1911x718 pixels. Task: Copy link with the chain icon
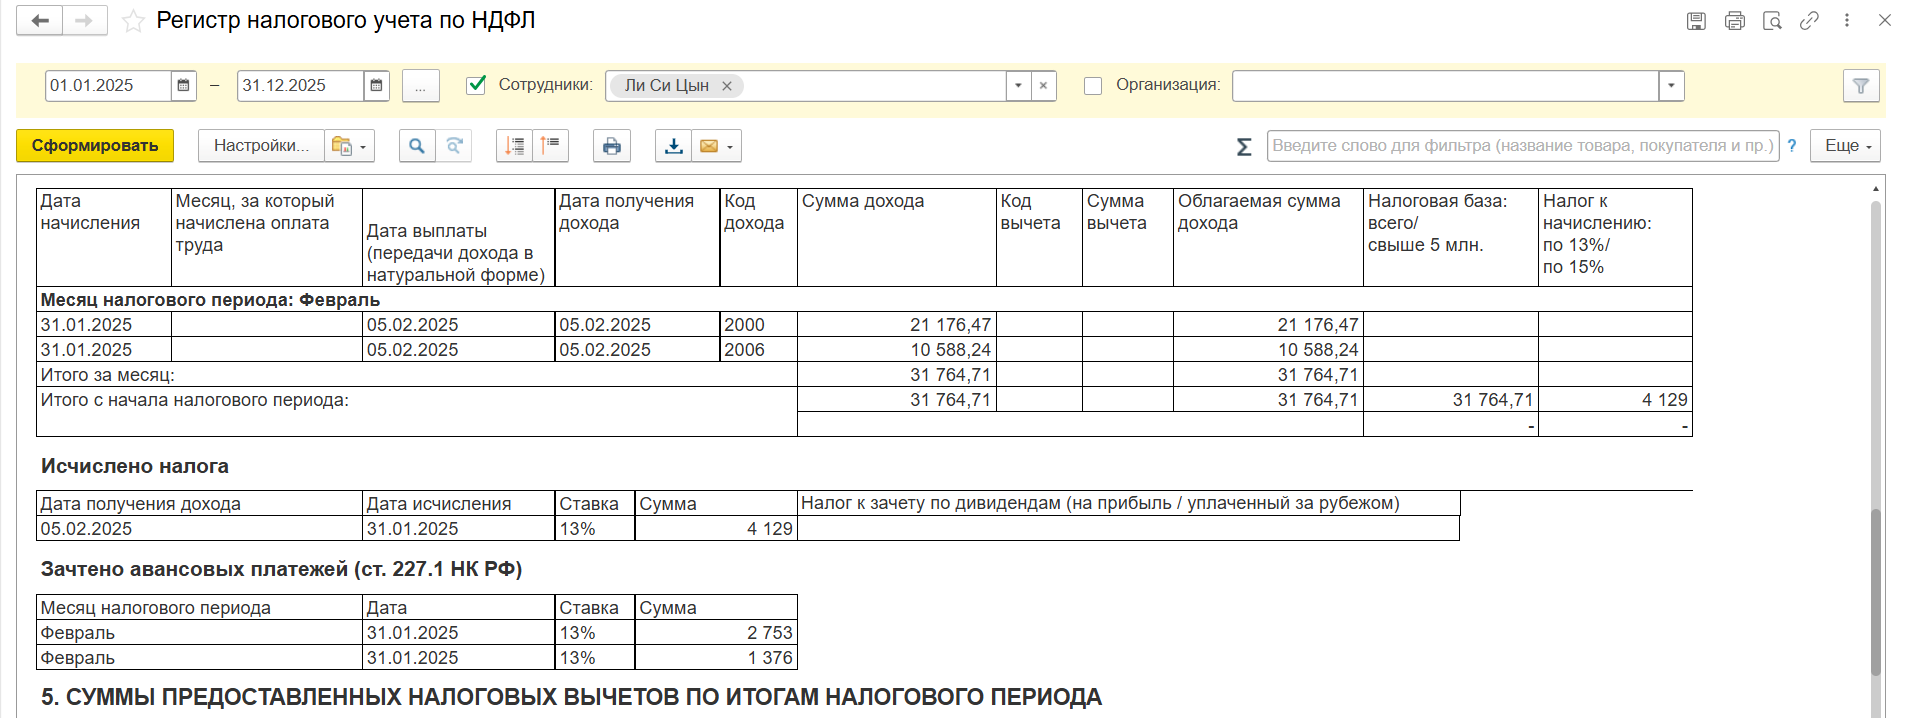(x=1809, y=20)
